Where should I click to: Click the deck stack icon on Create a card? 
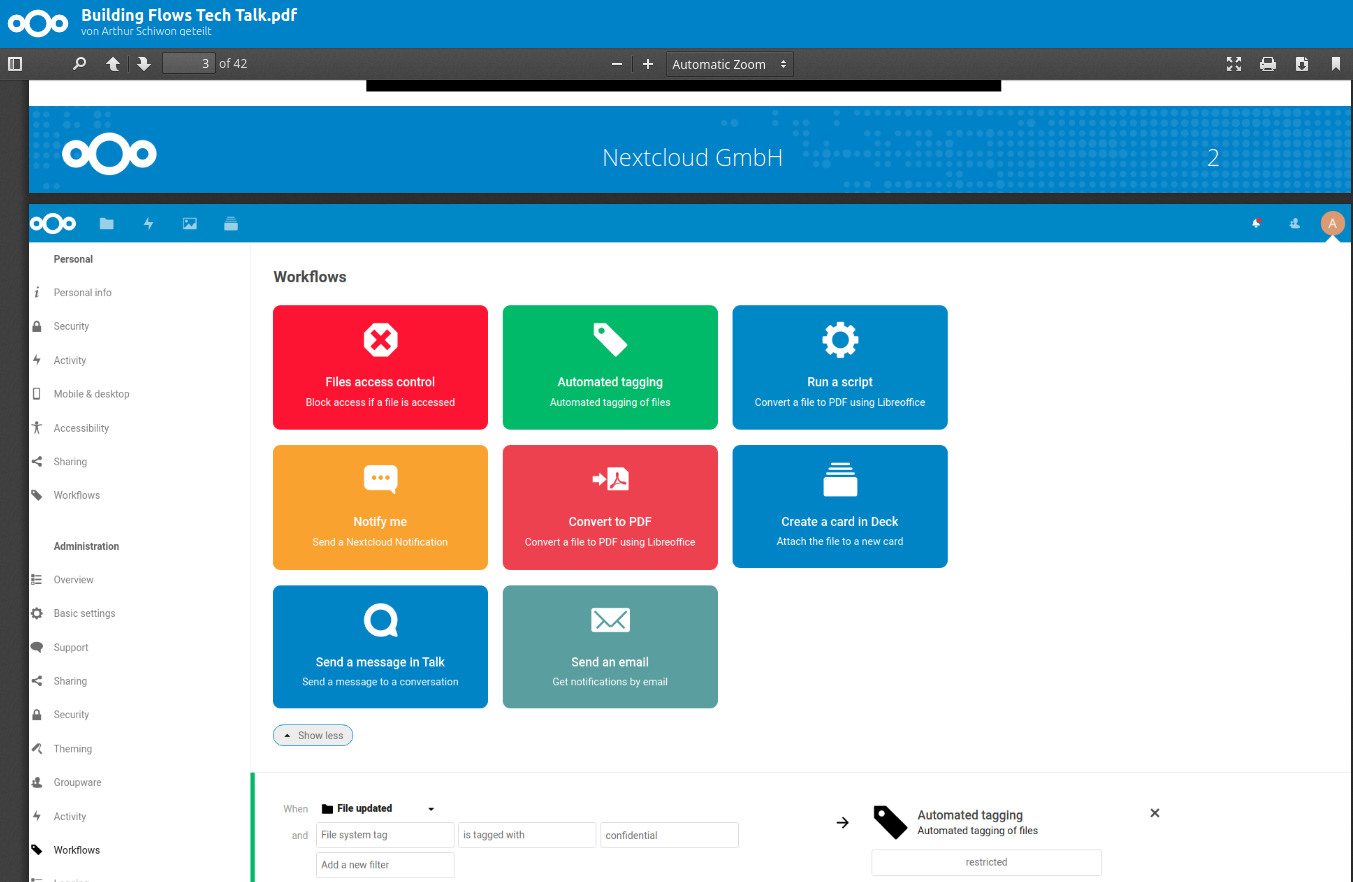click(840, 479)
